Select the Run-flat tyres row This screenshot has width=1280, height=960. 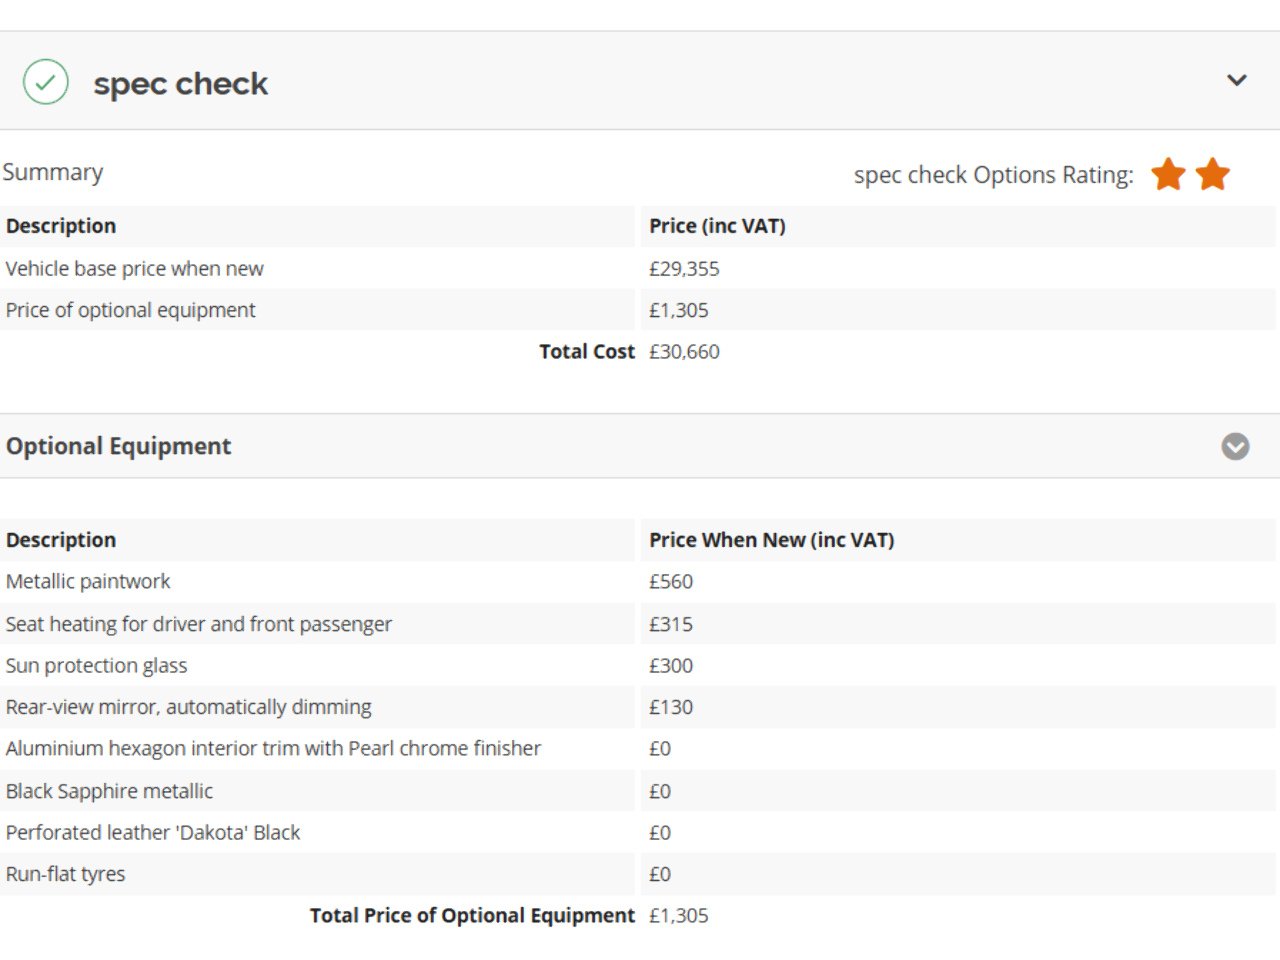[638, 874]
